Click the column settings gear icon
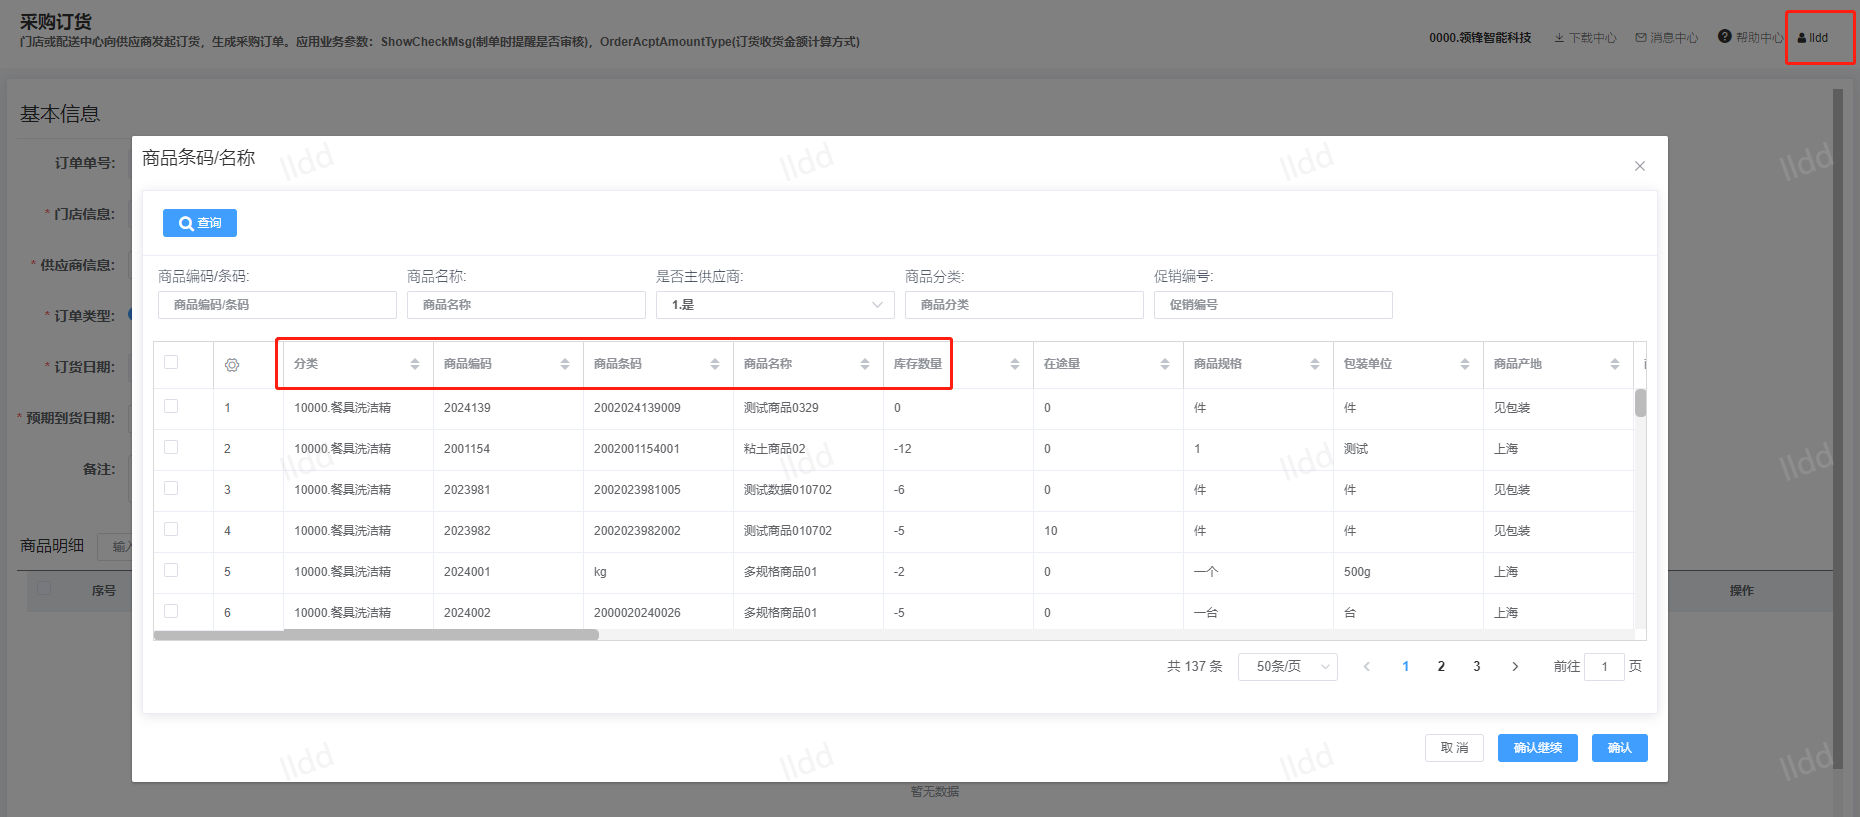The image size is (1860, 817). pos(232,365)
